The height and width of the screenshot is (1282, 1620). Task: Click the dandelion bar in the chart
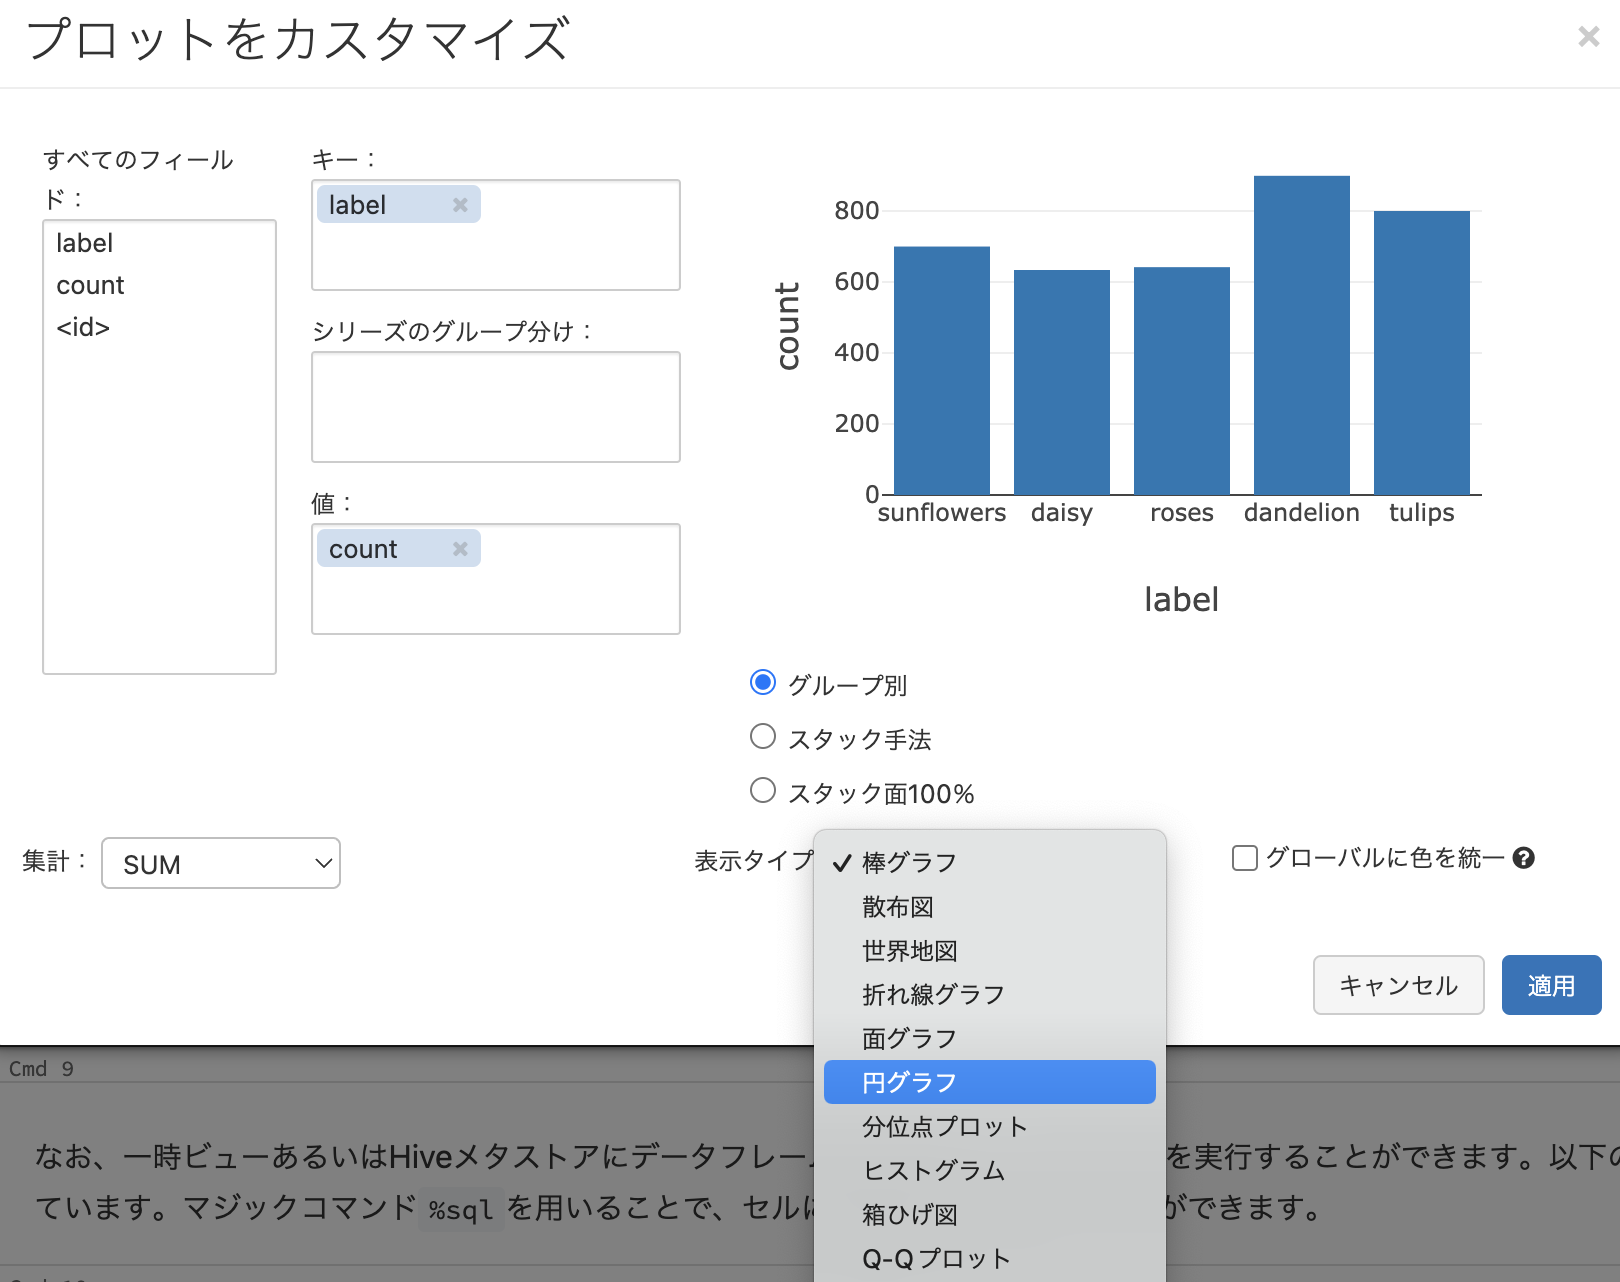1302,335
